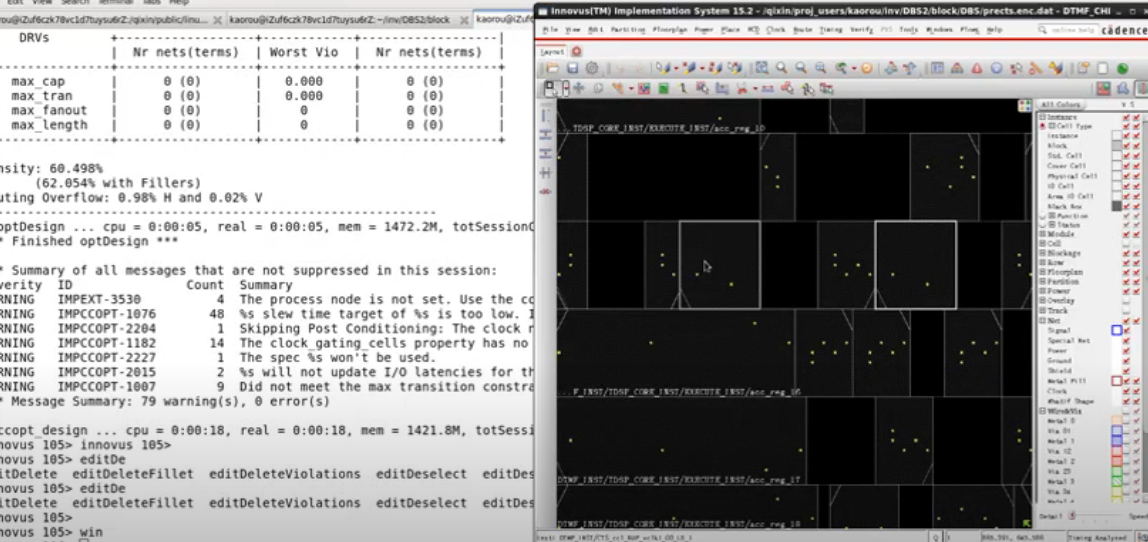Open the Route menu
The image size is (1148, 542).
pyautogui.click(x=802, y=30)
